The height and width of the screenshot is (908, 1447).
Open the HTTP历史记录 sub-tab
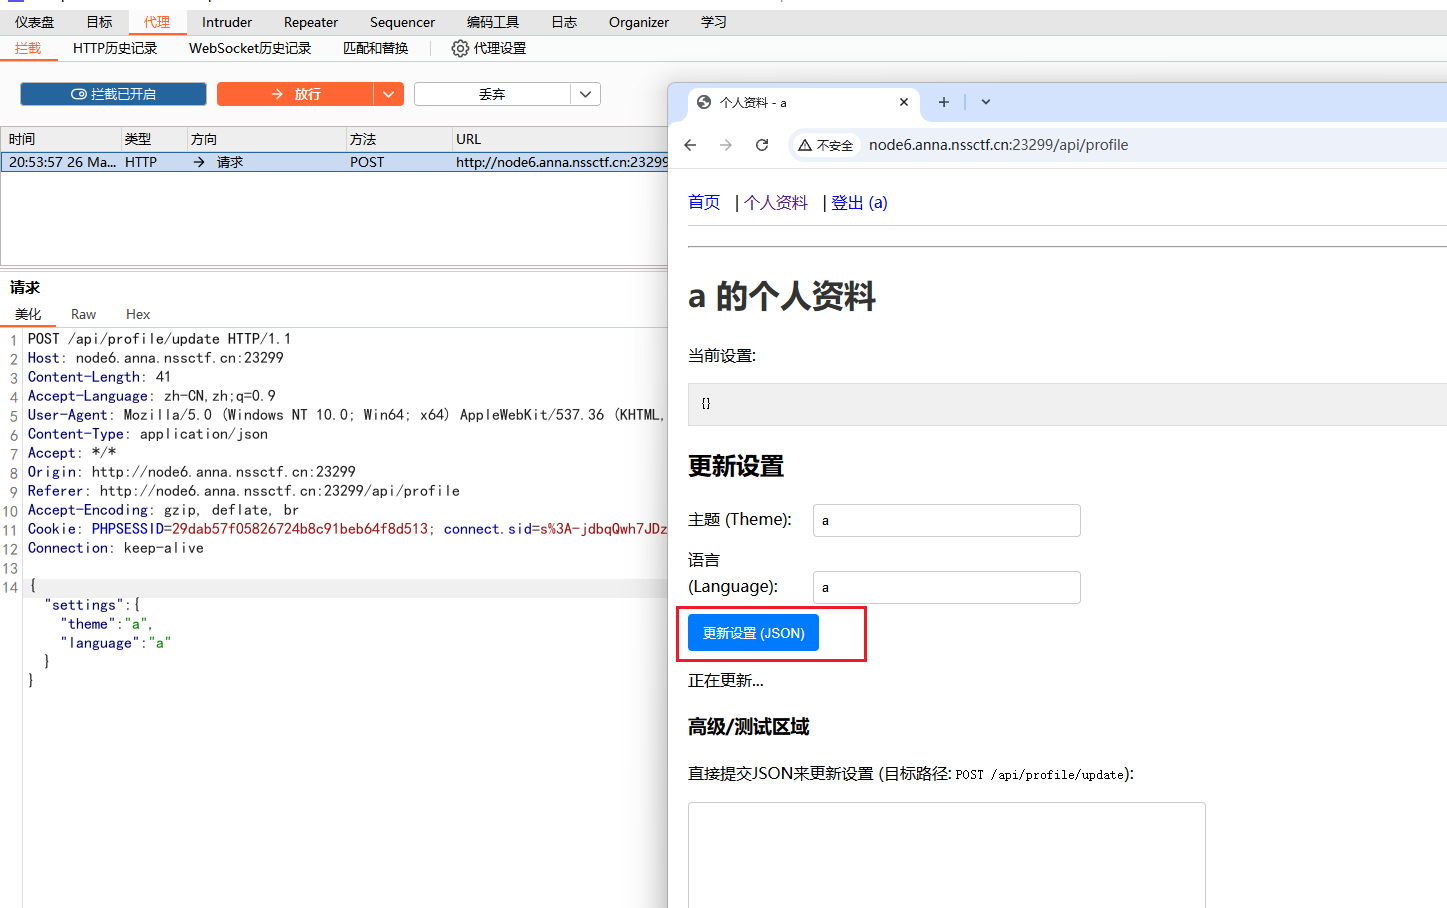pos(115,48)
